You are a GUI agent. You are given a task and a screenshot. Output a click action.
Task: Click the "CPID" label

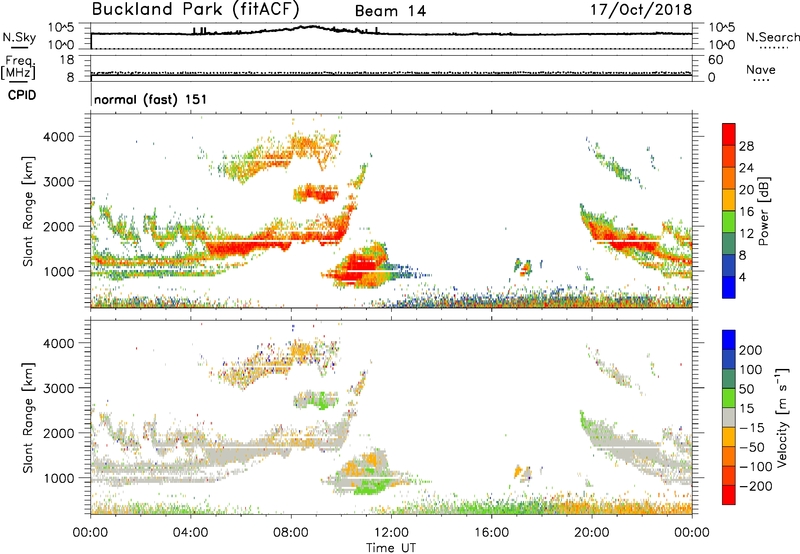(22, 95)
